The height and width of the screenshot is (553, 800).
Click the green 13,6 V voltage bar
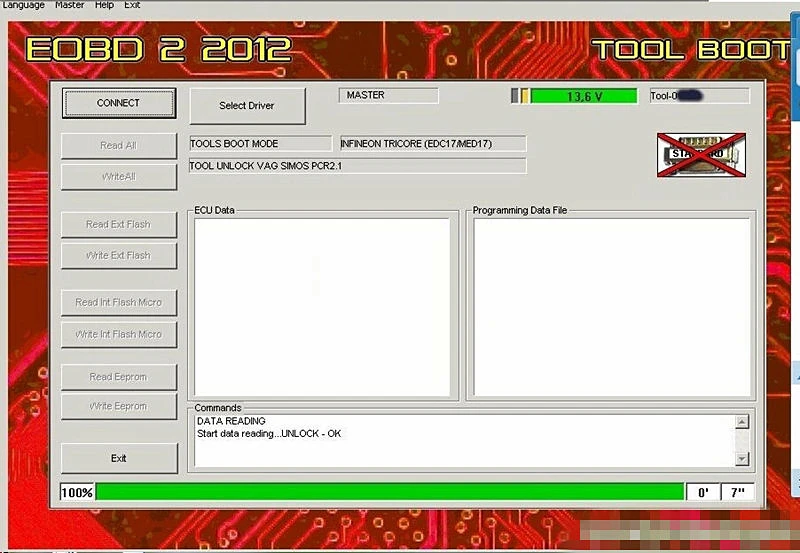(x=584, y=96)
